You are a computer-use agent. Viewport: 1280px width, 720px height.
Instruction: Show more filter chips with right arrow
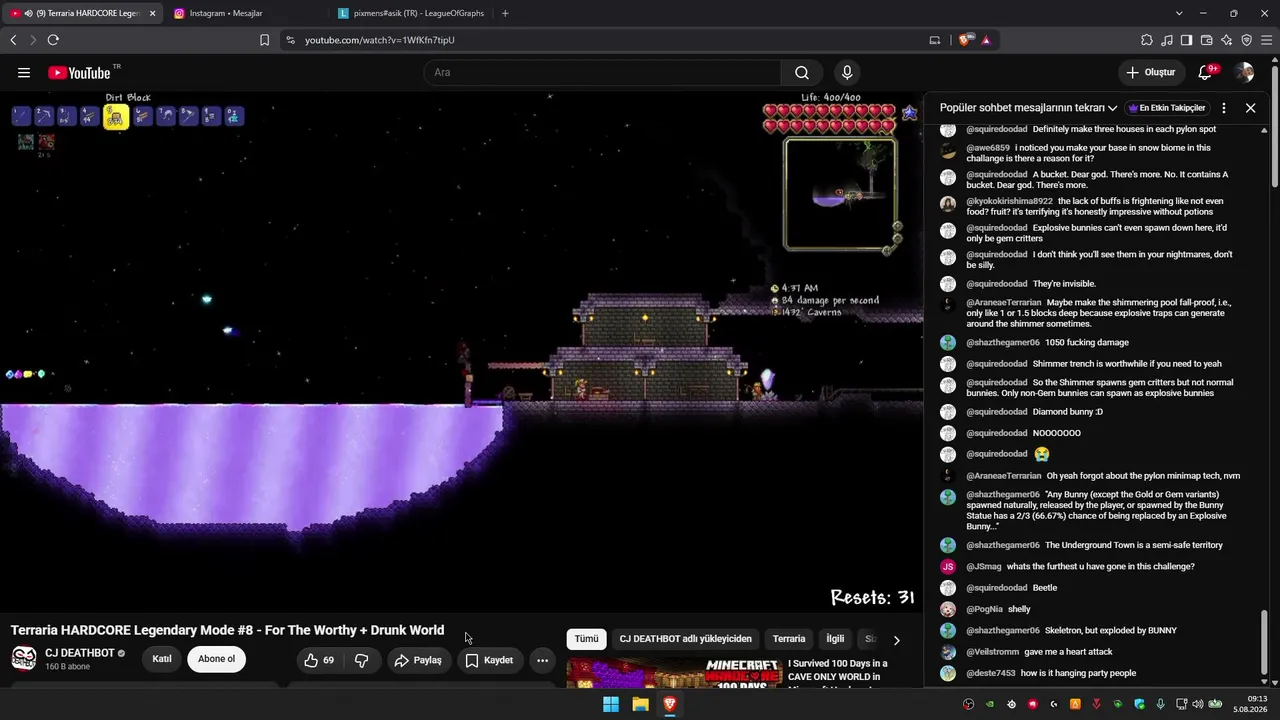click(x=896, y=640)
